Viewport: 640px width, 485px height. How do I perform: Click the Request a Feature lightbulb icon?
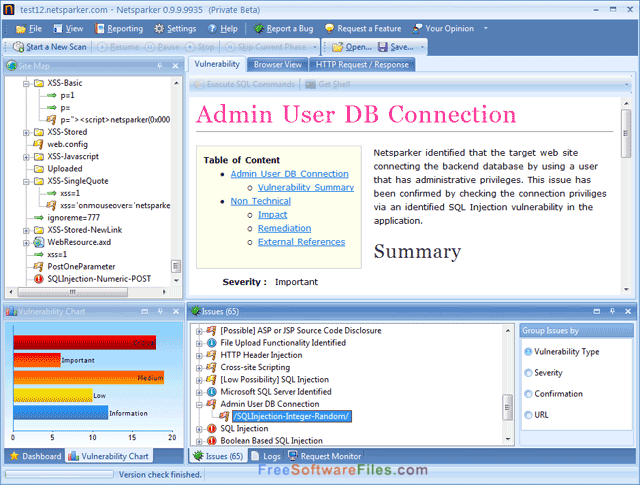[329, 29]
